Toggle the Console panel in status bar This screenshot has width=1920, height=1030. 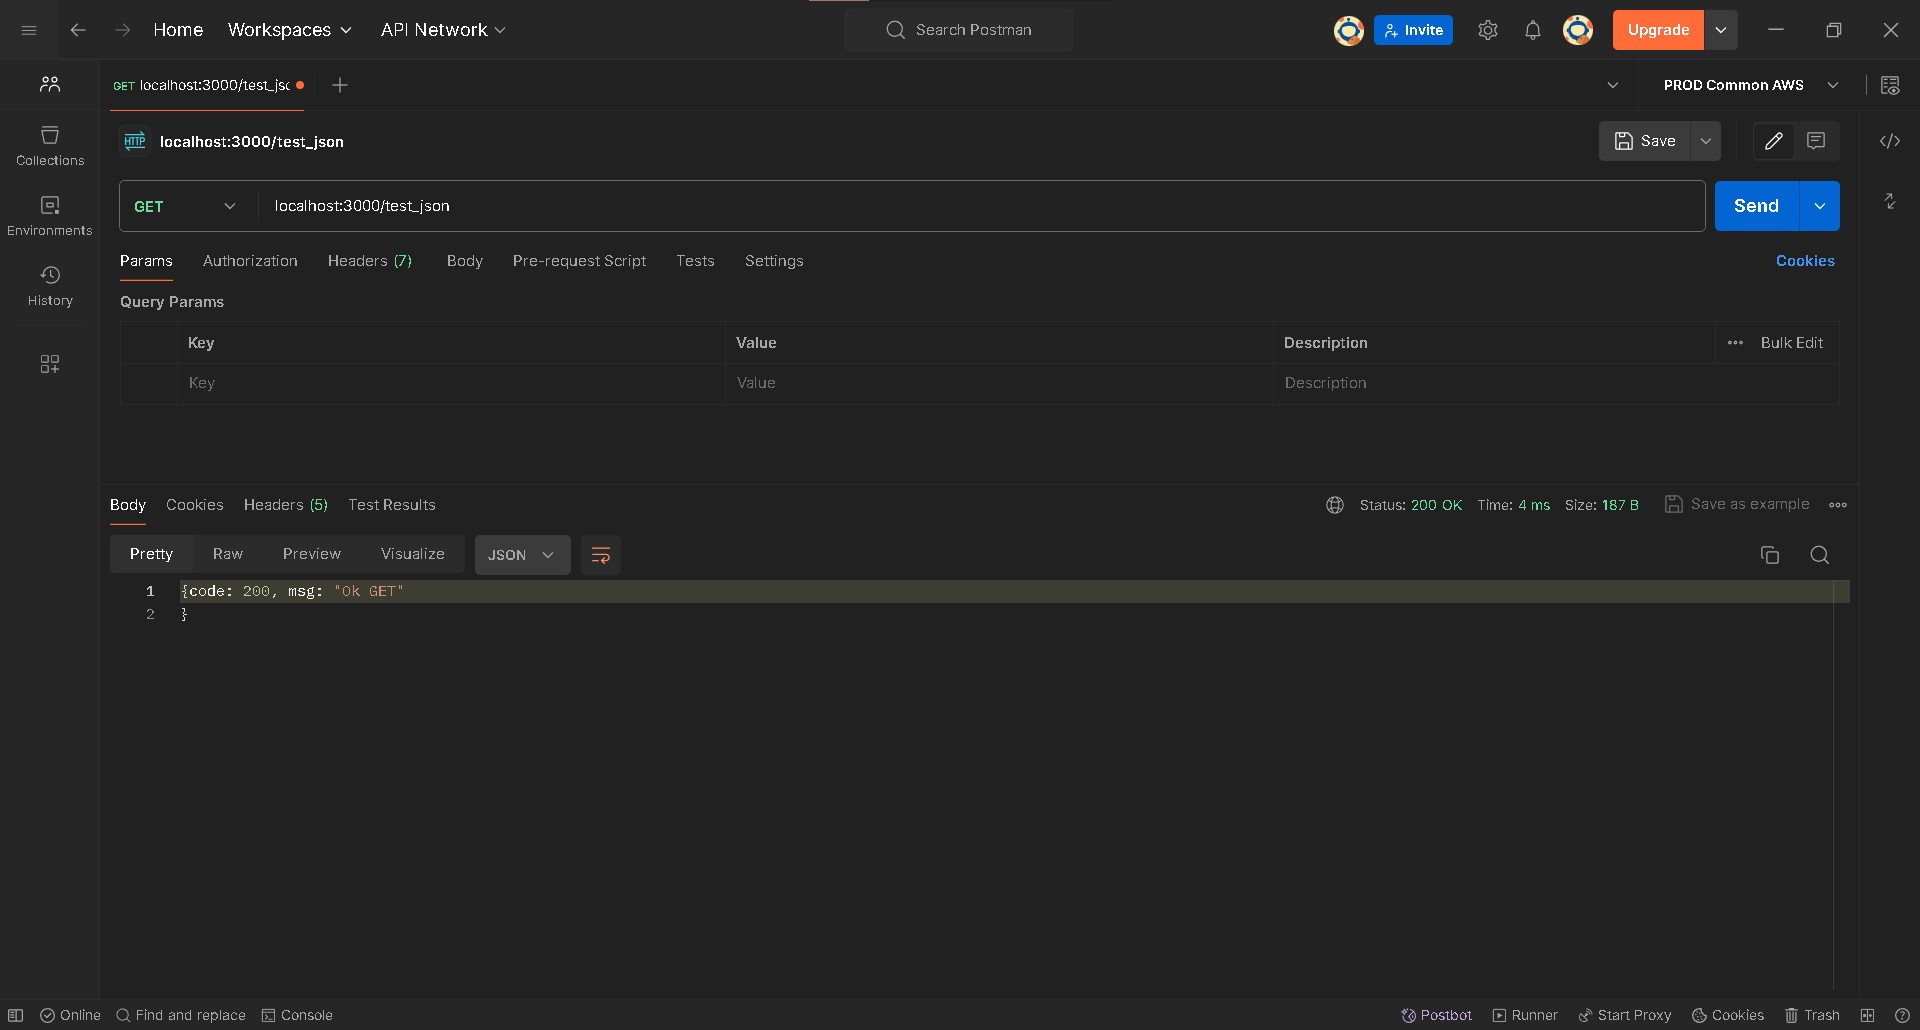click(x=297, y=1015)
